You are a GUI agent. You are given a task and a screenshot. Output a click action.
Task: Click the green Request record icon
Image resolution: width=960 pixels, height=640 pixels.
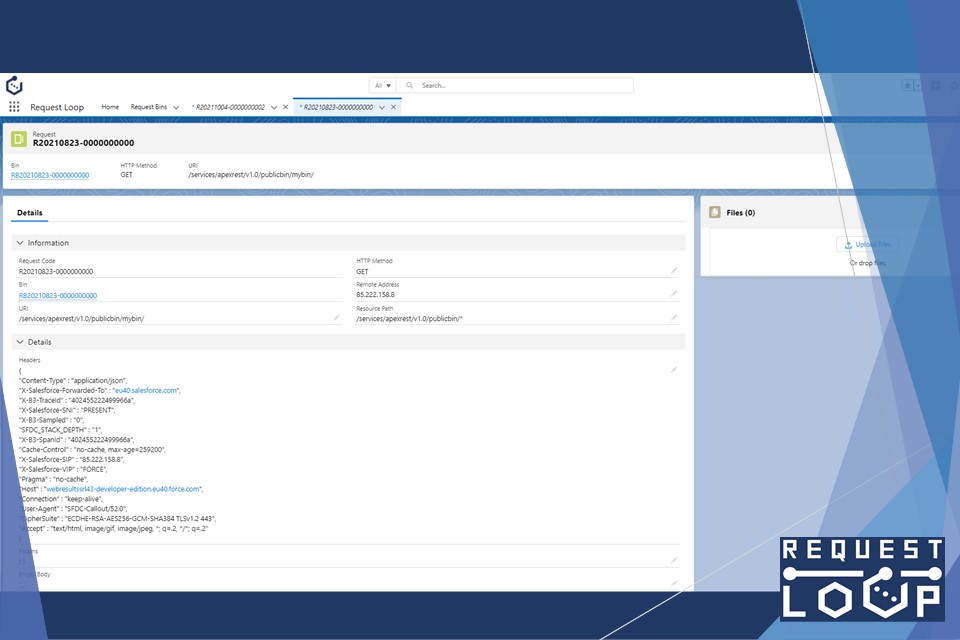19,139
